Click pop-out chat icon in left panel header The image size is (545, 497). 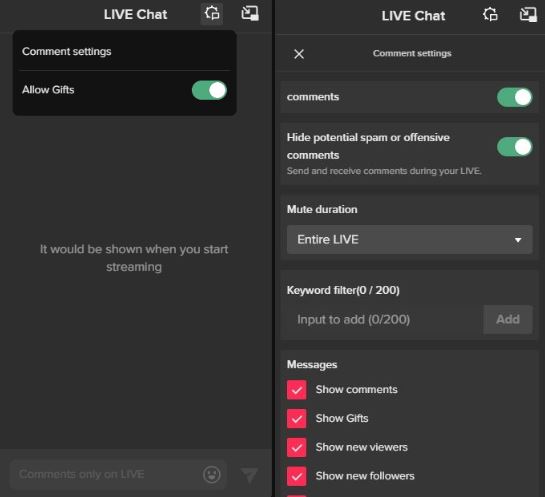pos(250,14)
